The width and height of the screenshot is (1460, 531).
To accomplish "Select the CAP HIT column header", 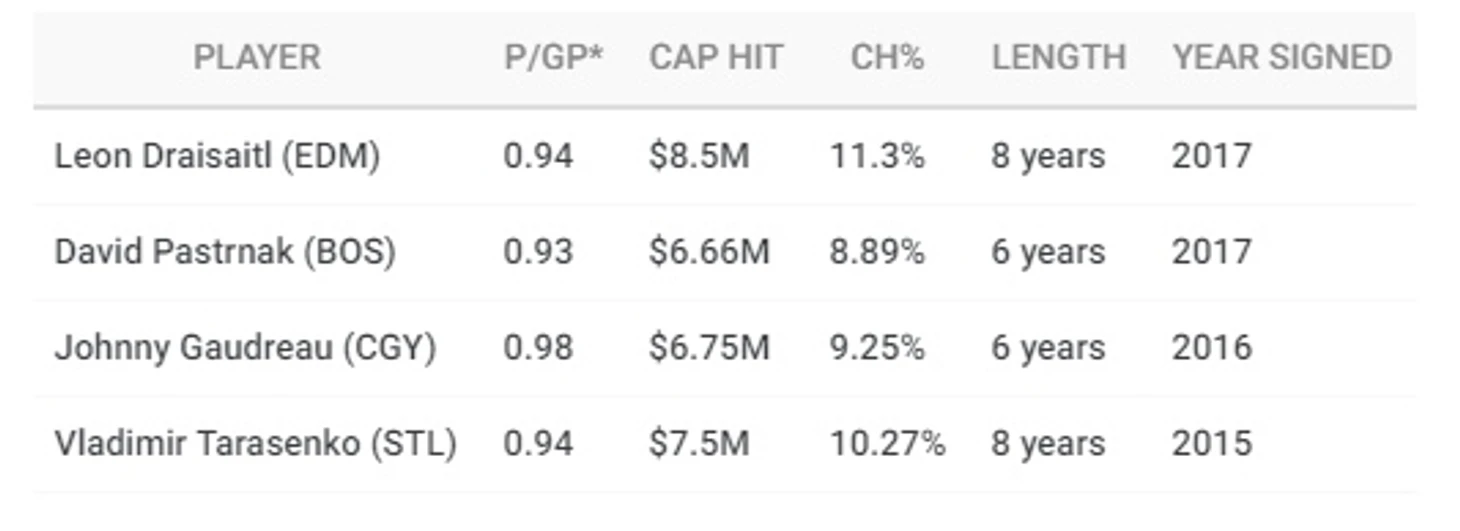I will click(x=715, y=57).
